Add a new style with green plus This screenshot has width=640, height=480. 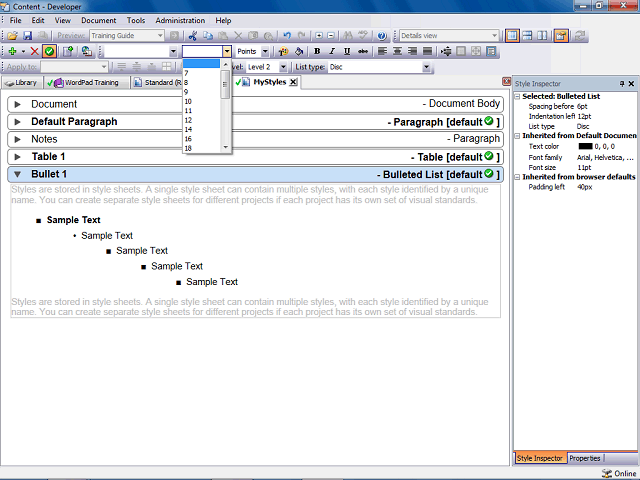click(12, 51)
